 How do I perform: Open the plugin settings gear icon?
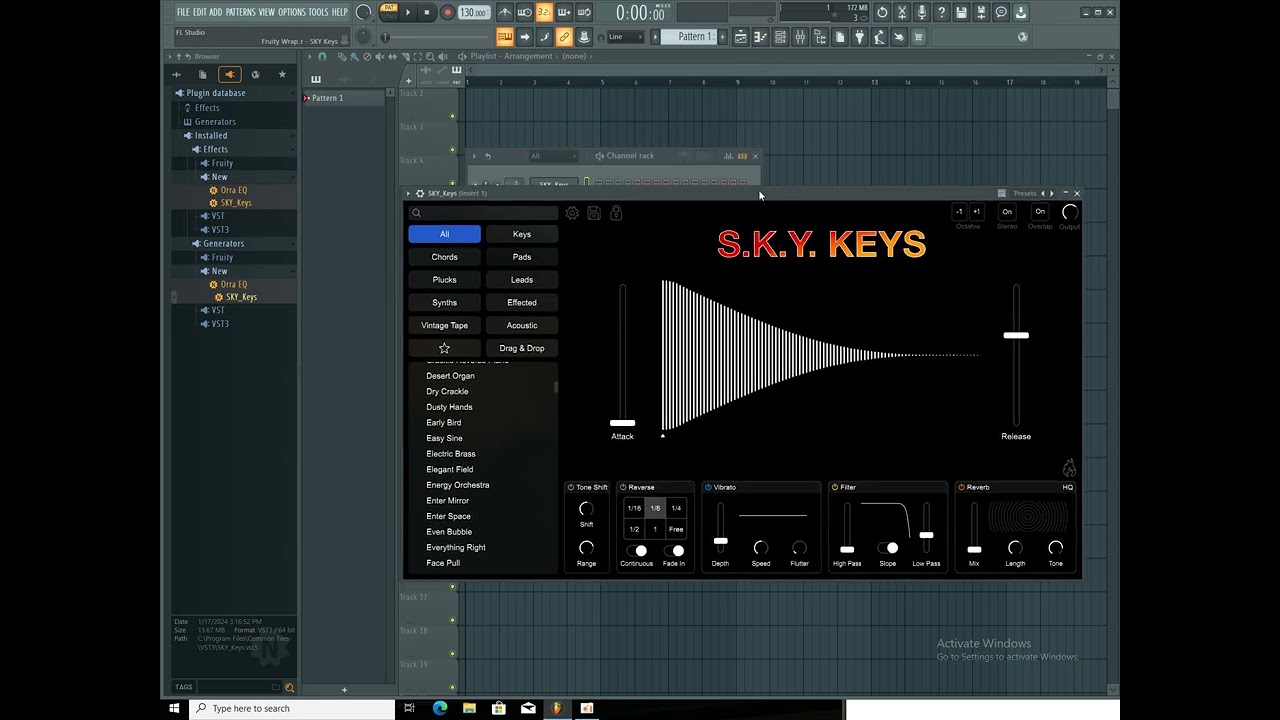(572, 213)
